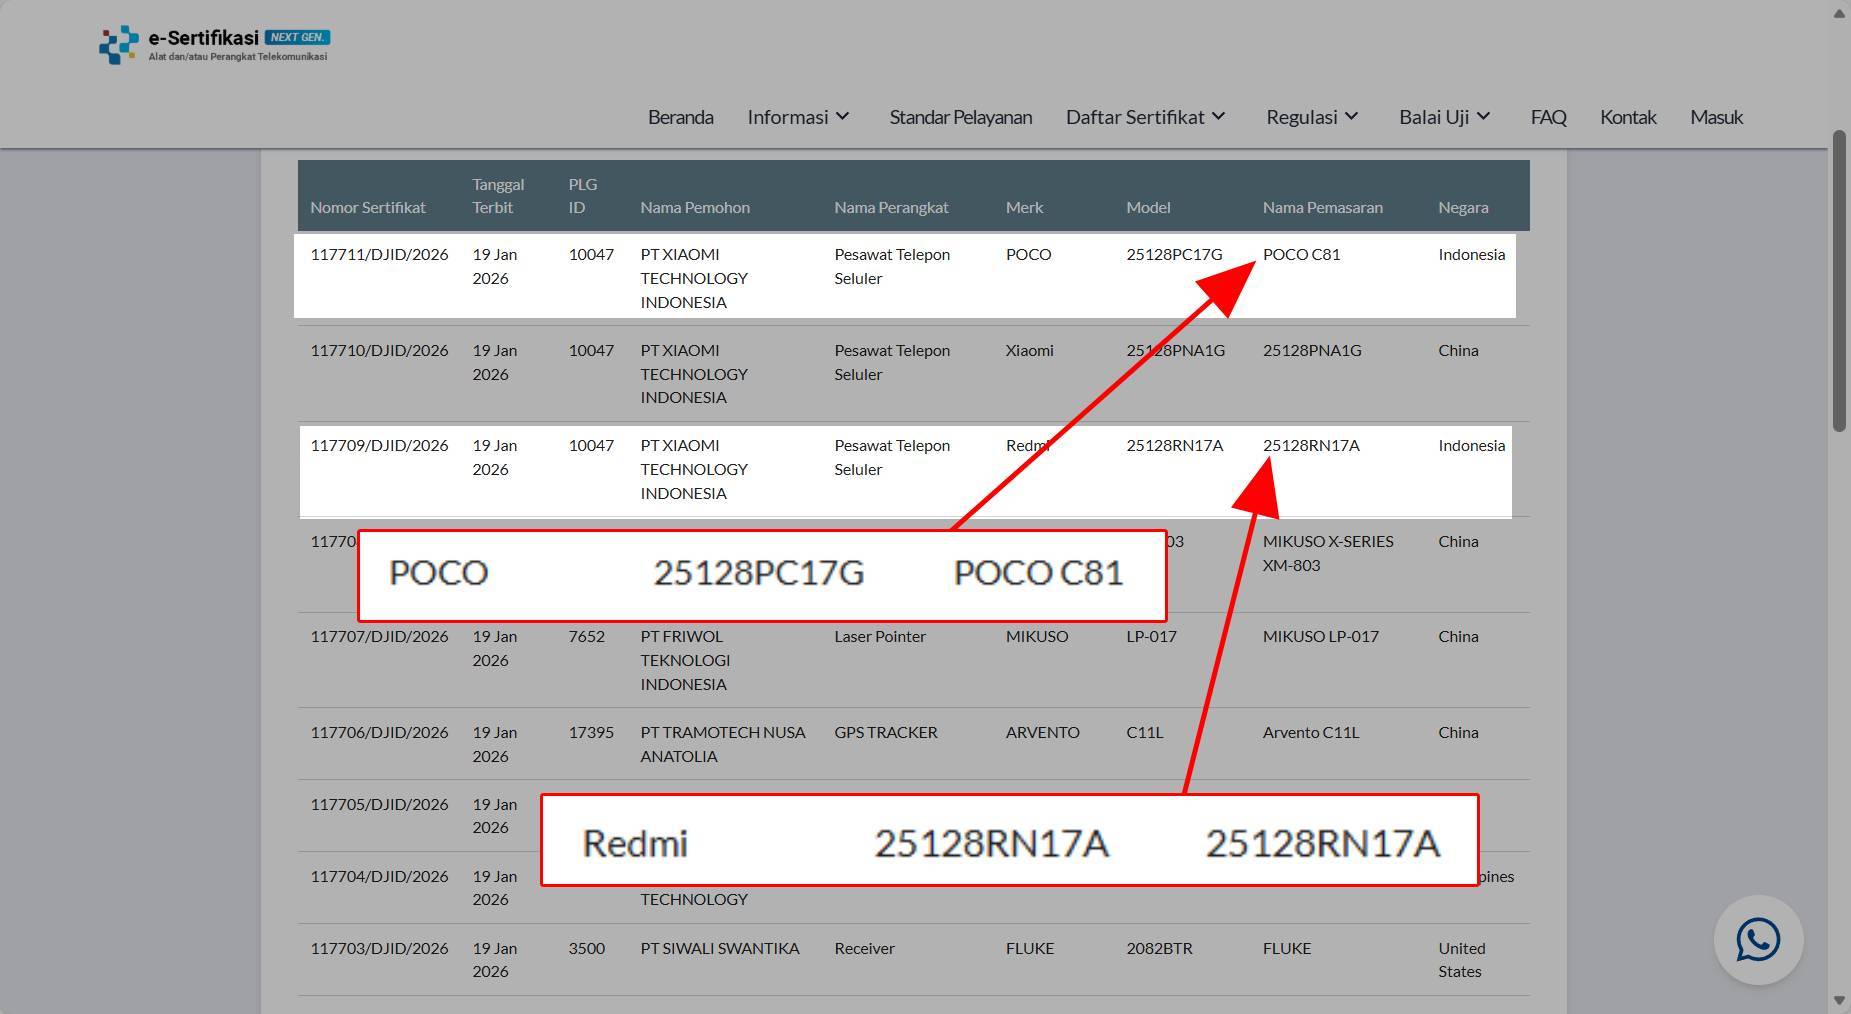The image size is (1851, 1014).
Task: Click model 2082BTR
Action: coord(1159,948)
